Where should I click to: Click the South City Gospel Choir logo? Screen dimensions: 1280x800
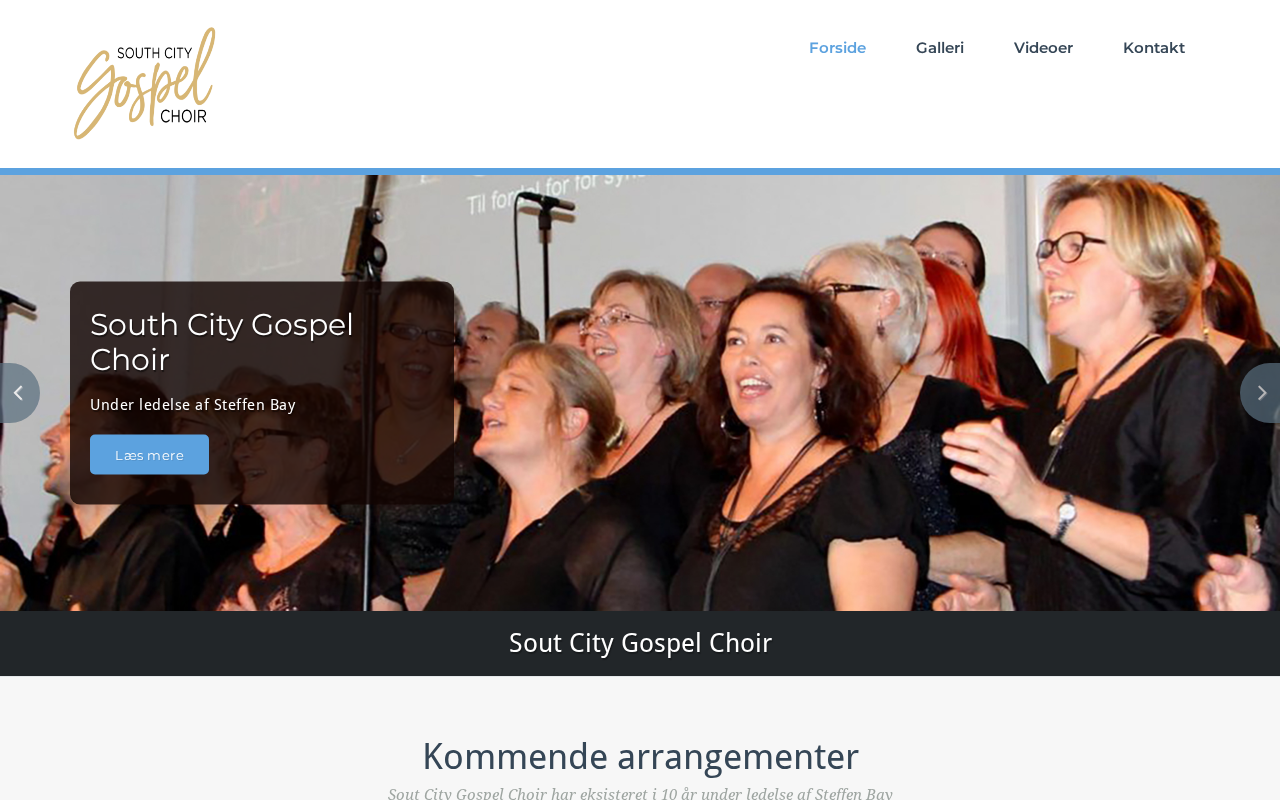[x=145, y=83]
